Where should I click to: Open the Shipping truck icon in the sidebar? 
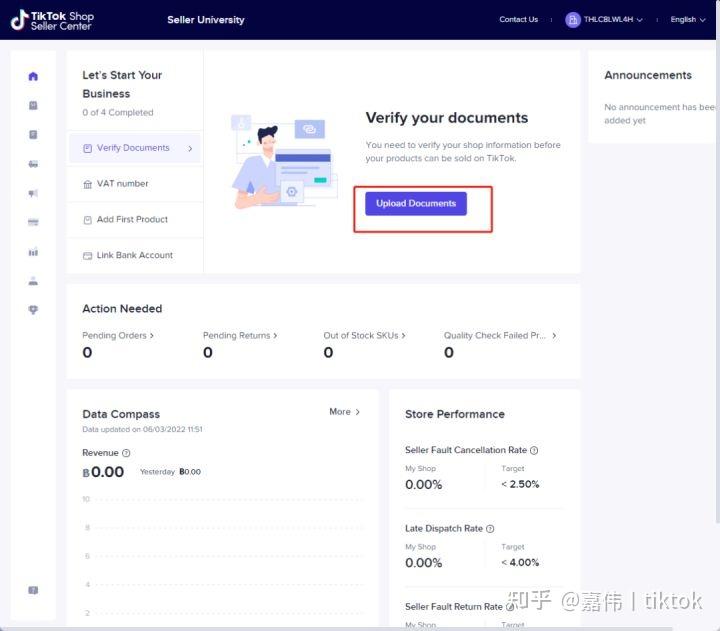coord(33,164)
